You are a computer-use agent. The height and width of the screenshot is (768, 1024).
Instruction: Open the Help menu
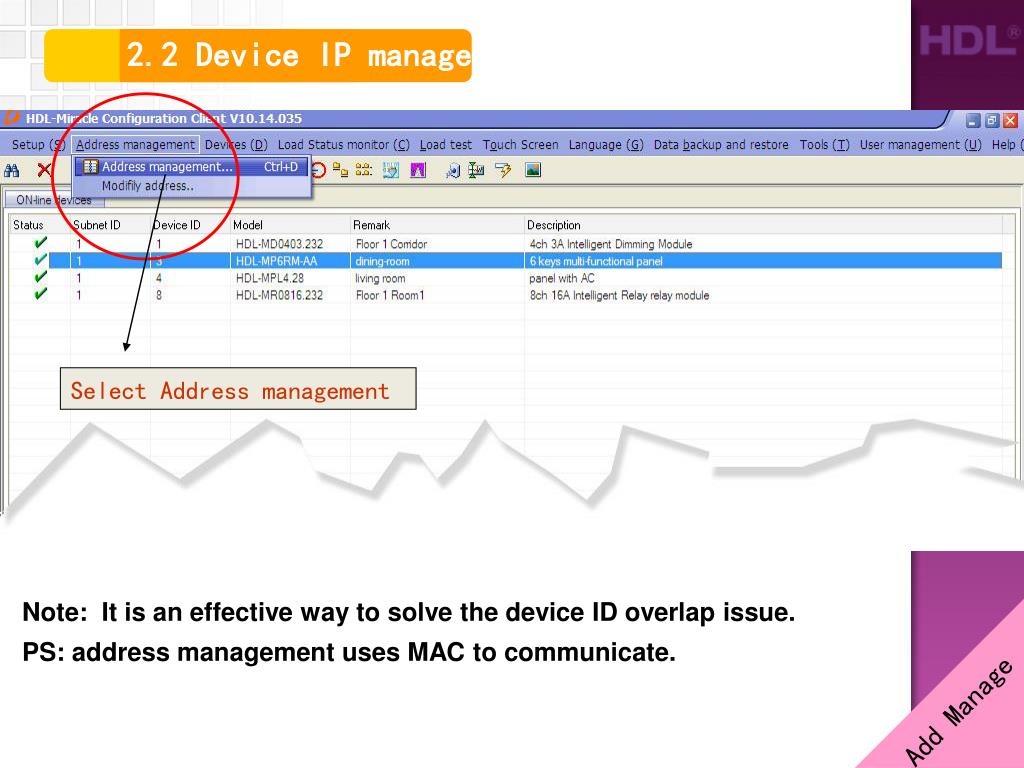coord(1006,144)
